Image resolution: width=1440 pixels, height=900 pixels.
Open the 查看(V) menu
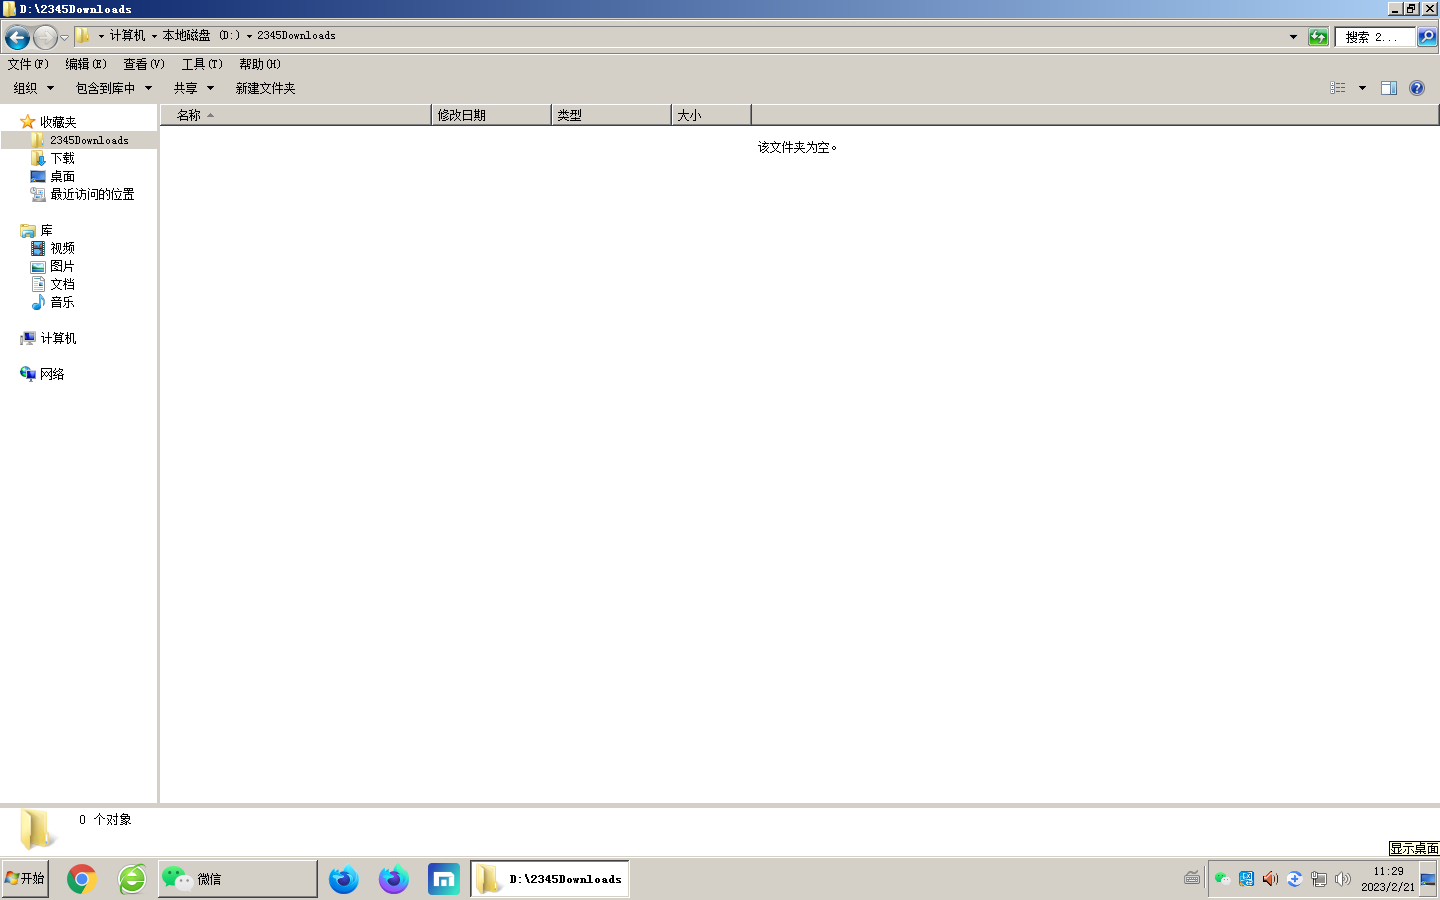(144, 64)
